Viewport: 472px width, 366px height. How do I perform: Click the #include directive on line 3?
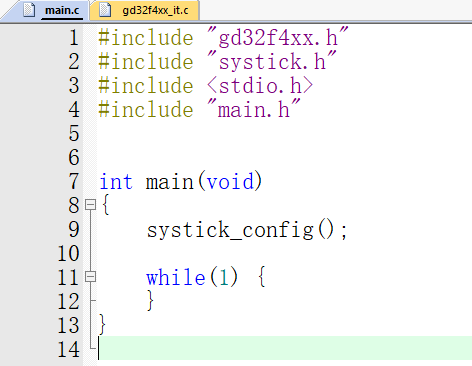146,85
